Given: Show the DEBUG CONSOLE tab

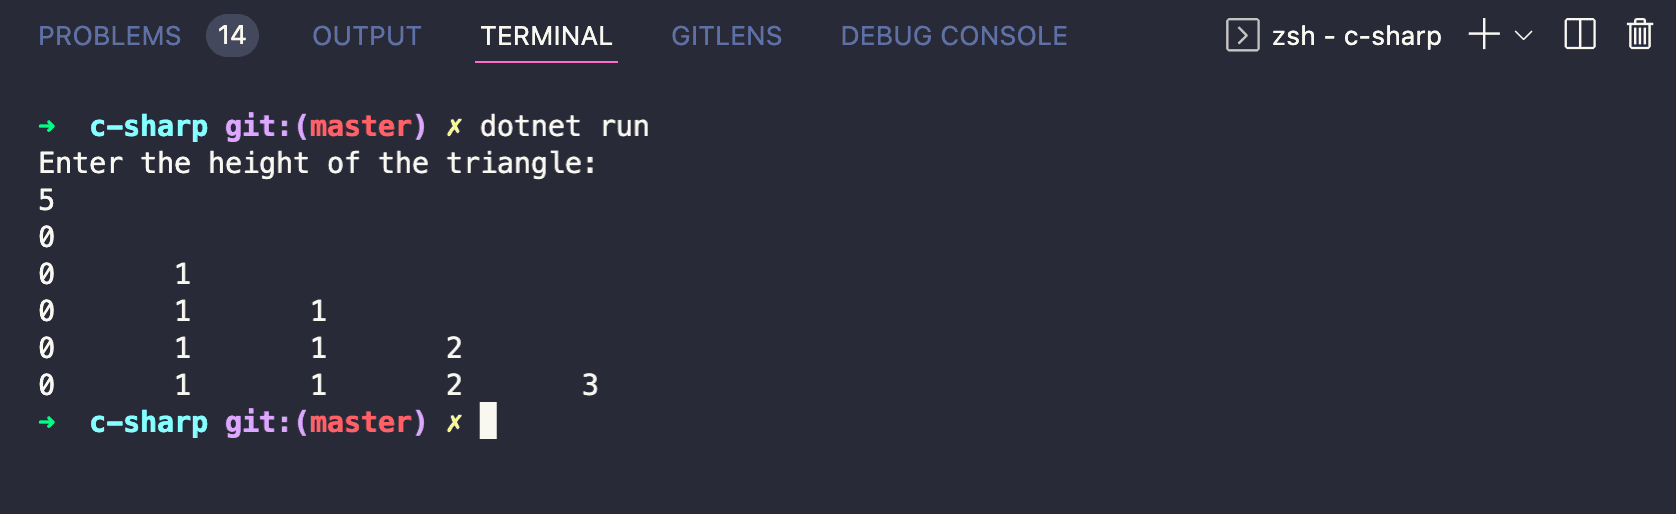Looking at the screenshot, I should (954, 36).
